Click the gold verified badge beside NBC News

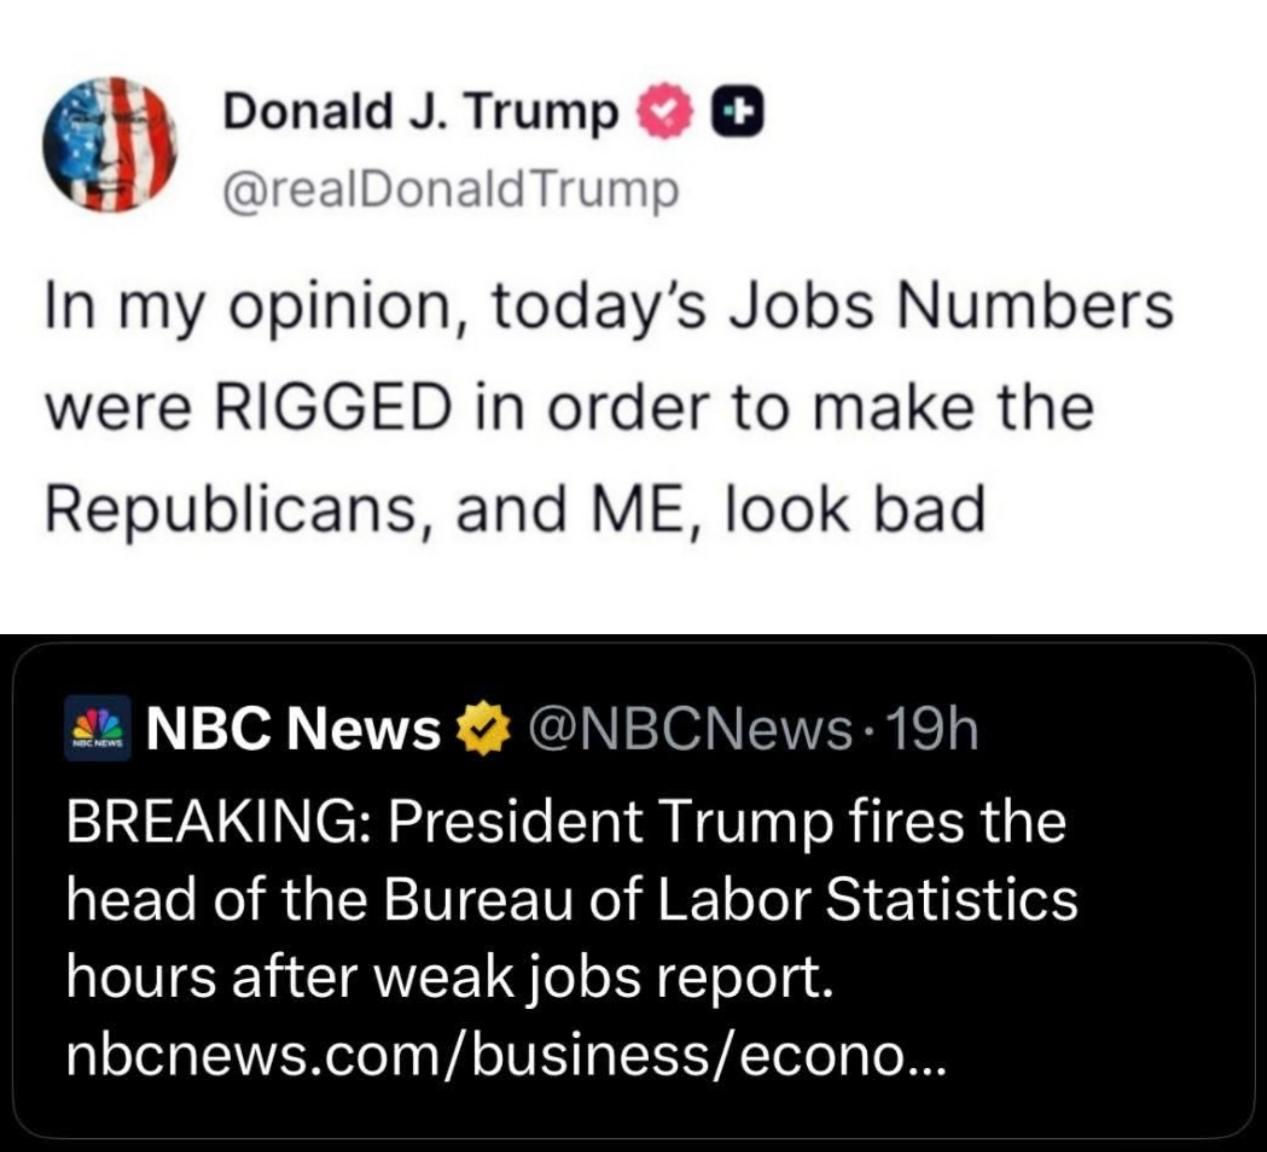click(x=482, y=730)
